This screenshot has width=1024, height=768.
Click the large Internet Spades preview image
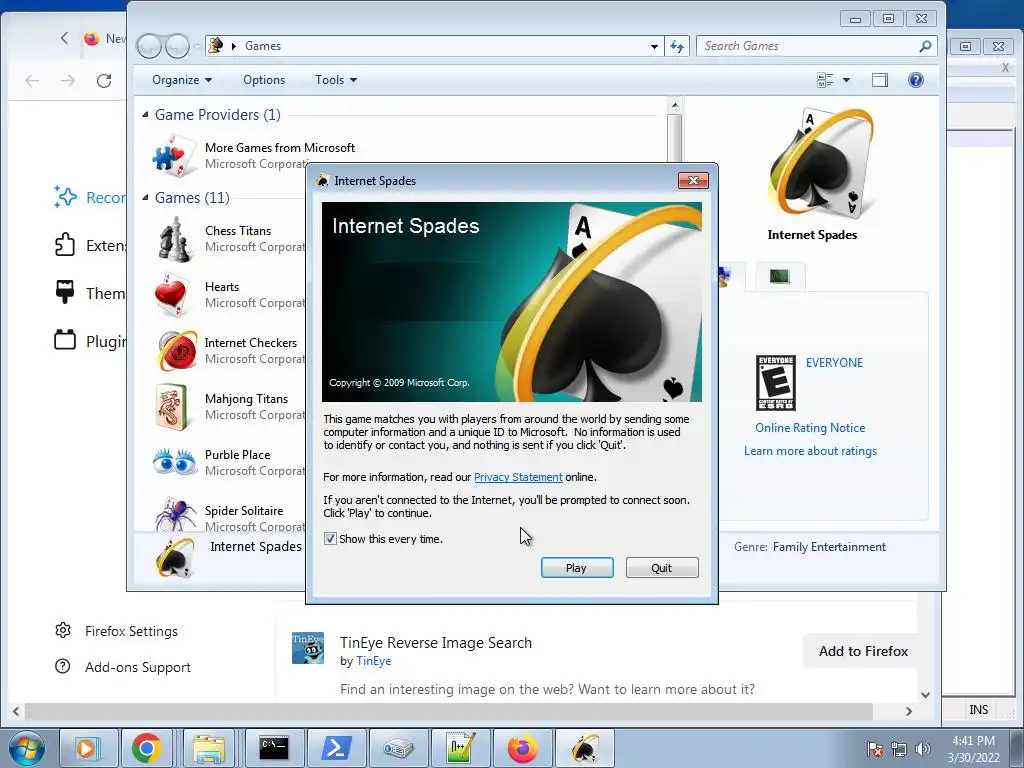(820, 163)
